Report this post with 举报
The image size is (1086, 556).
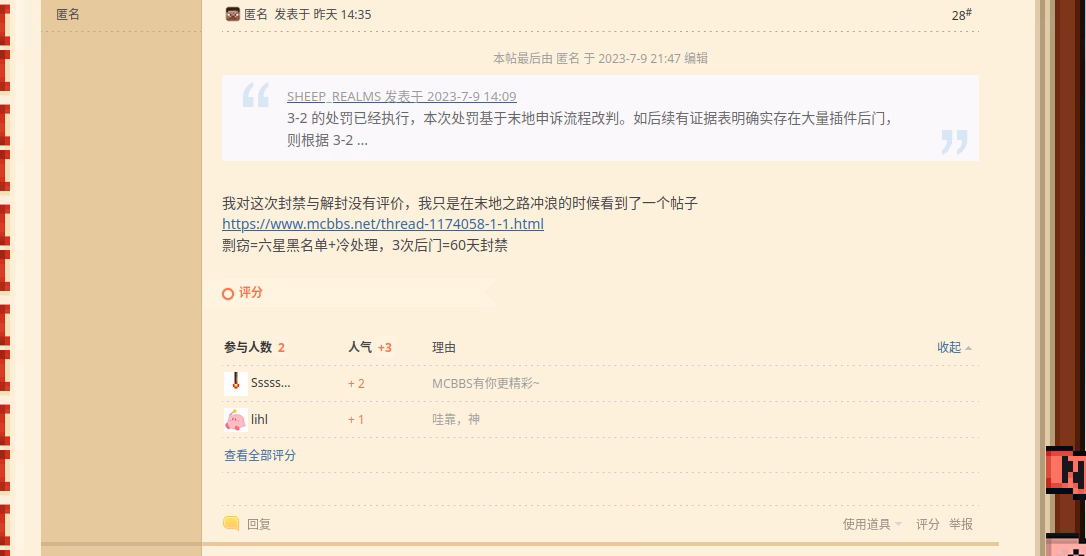(961, 524)
